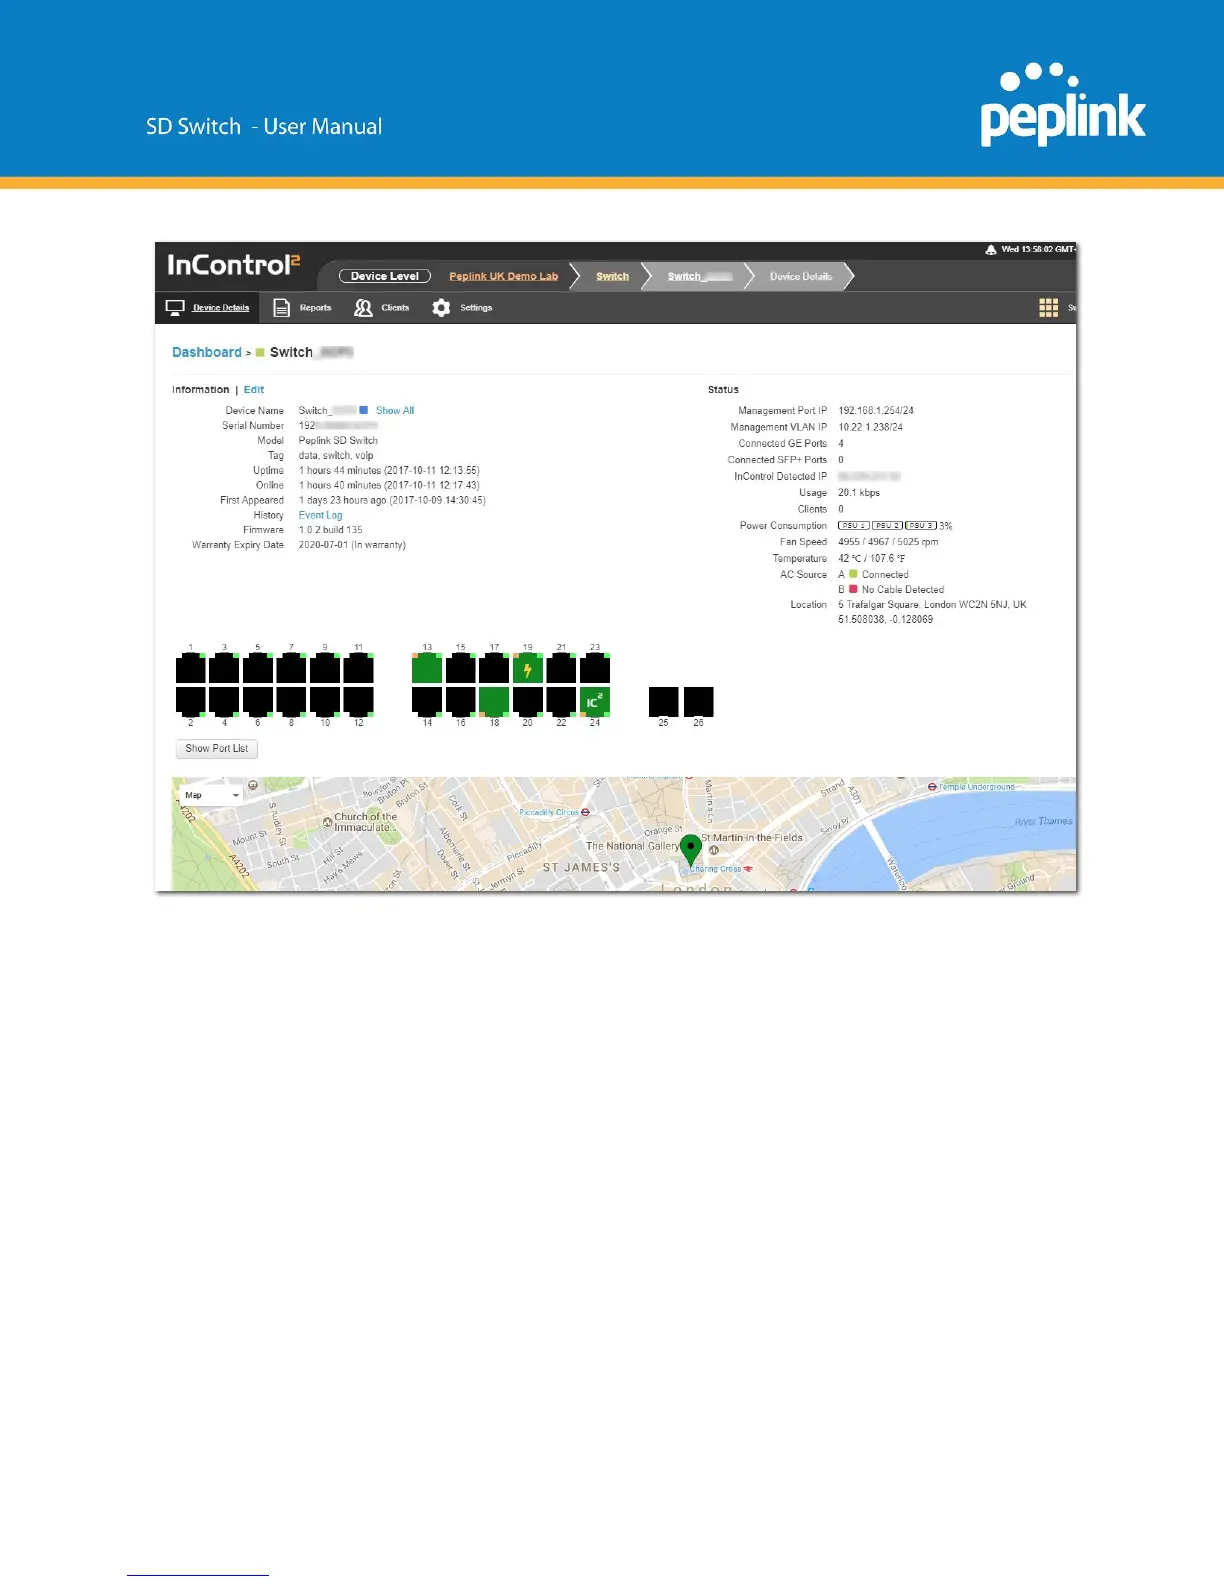The image size is (1224, 1584).
Task: Open the Map type dropdown
Action: [x=212, y=795]
